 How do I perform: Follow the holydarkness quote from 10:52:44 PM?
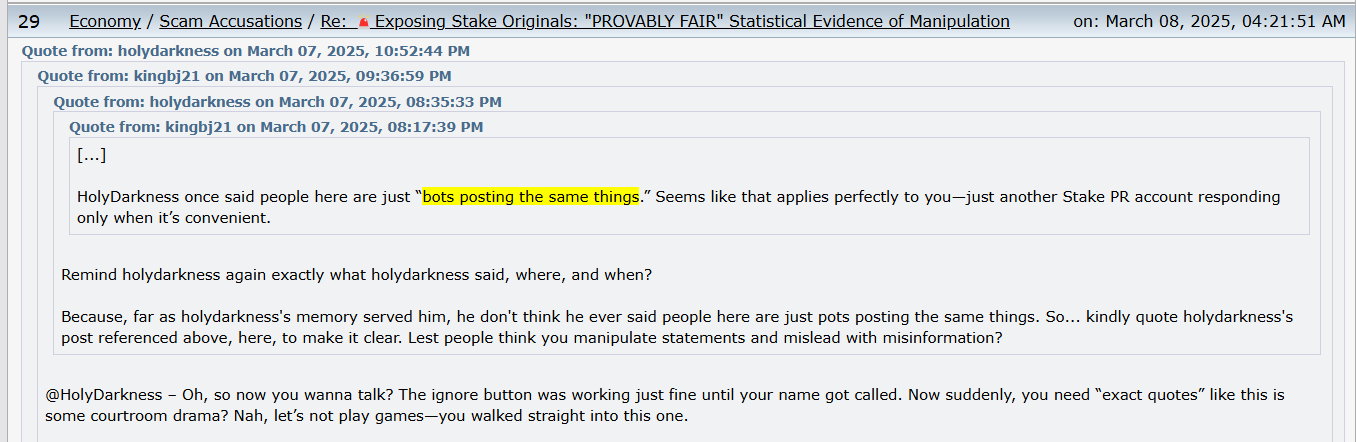tap(246, 51)
